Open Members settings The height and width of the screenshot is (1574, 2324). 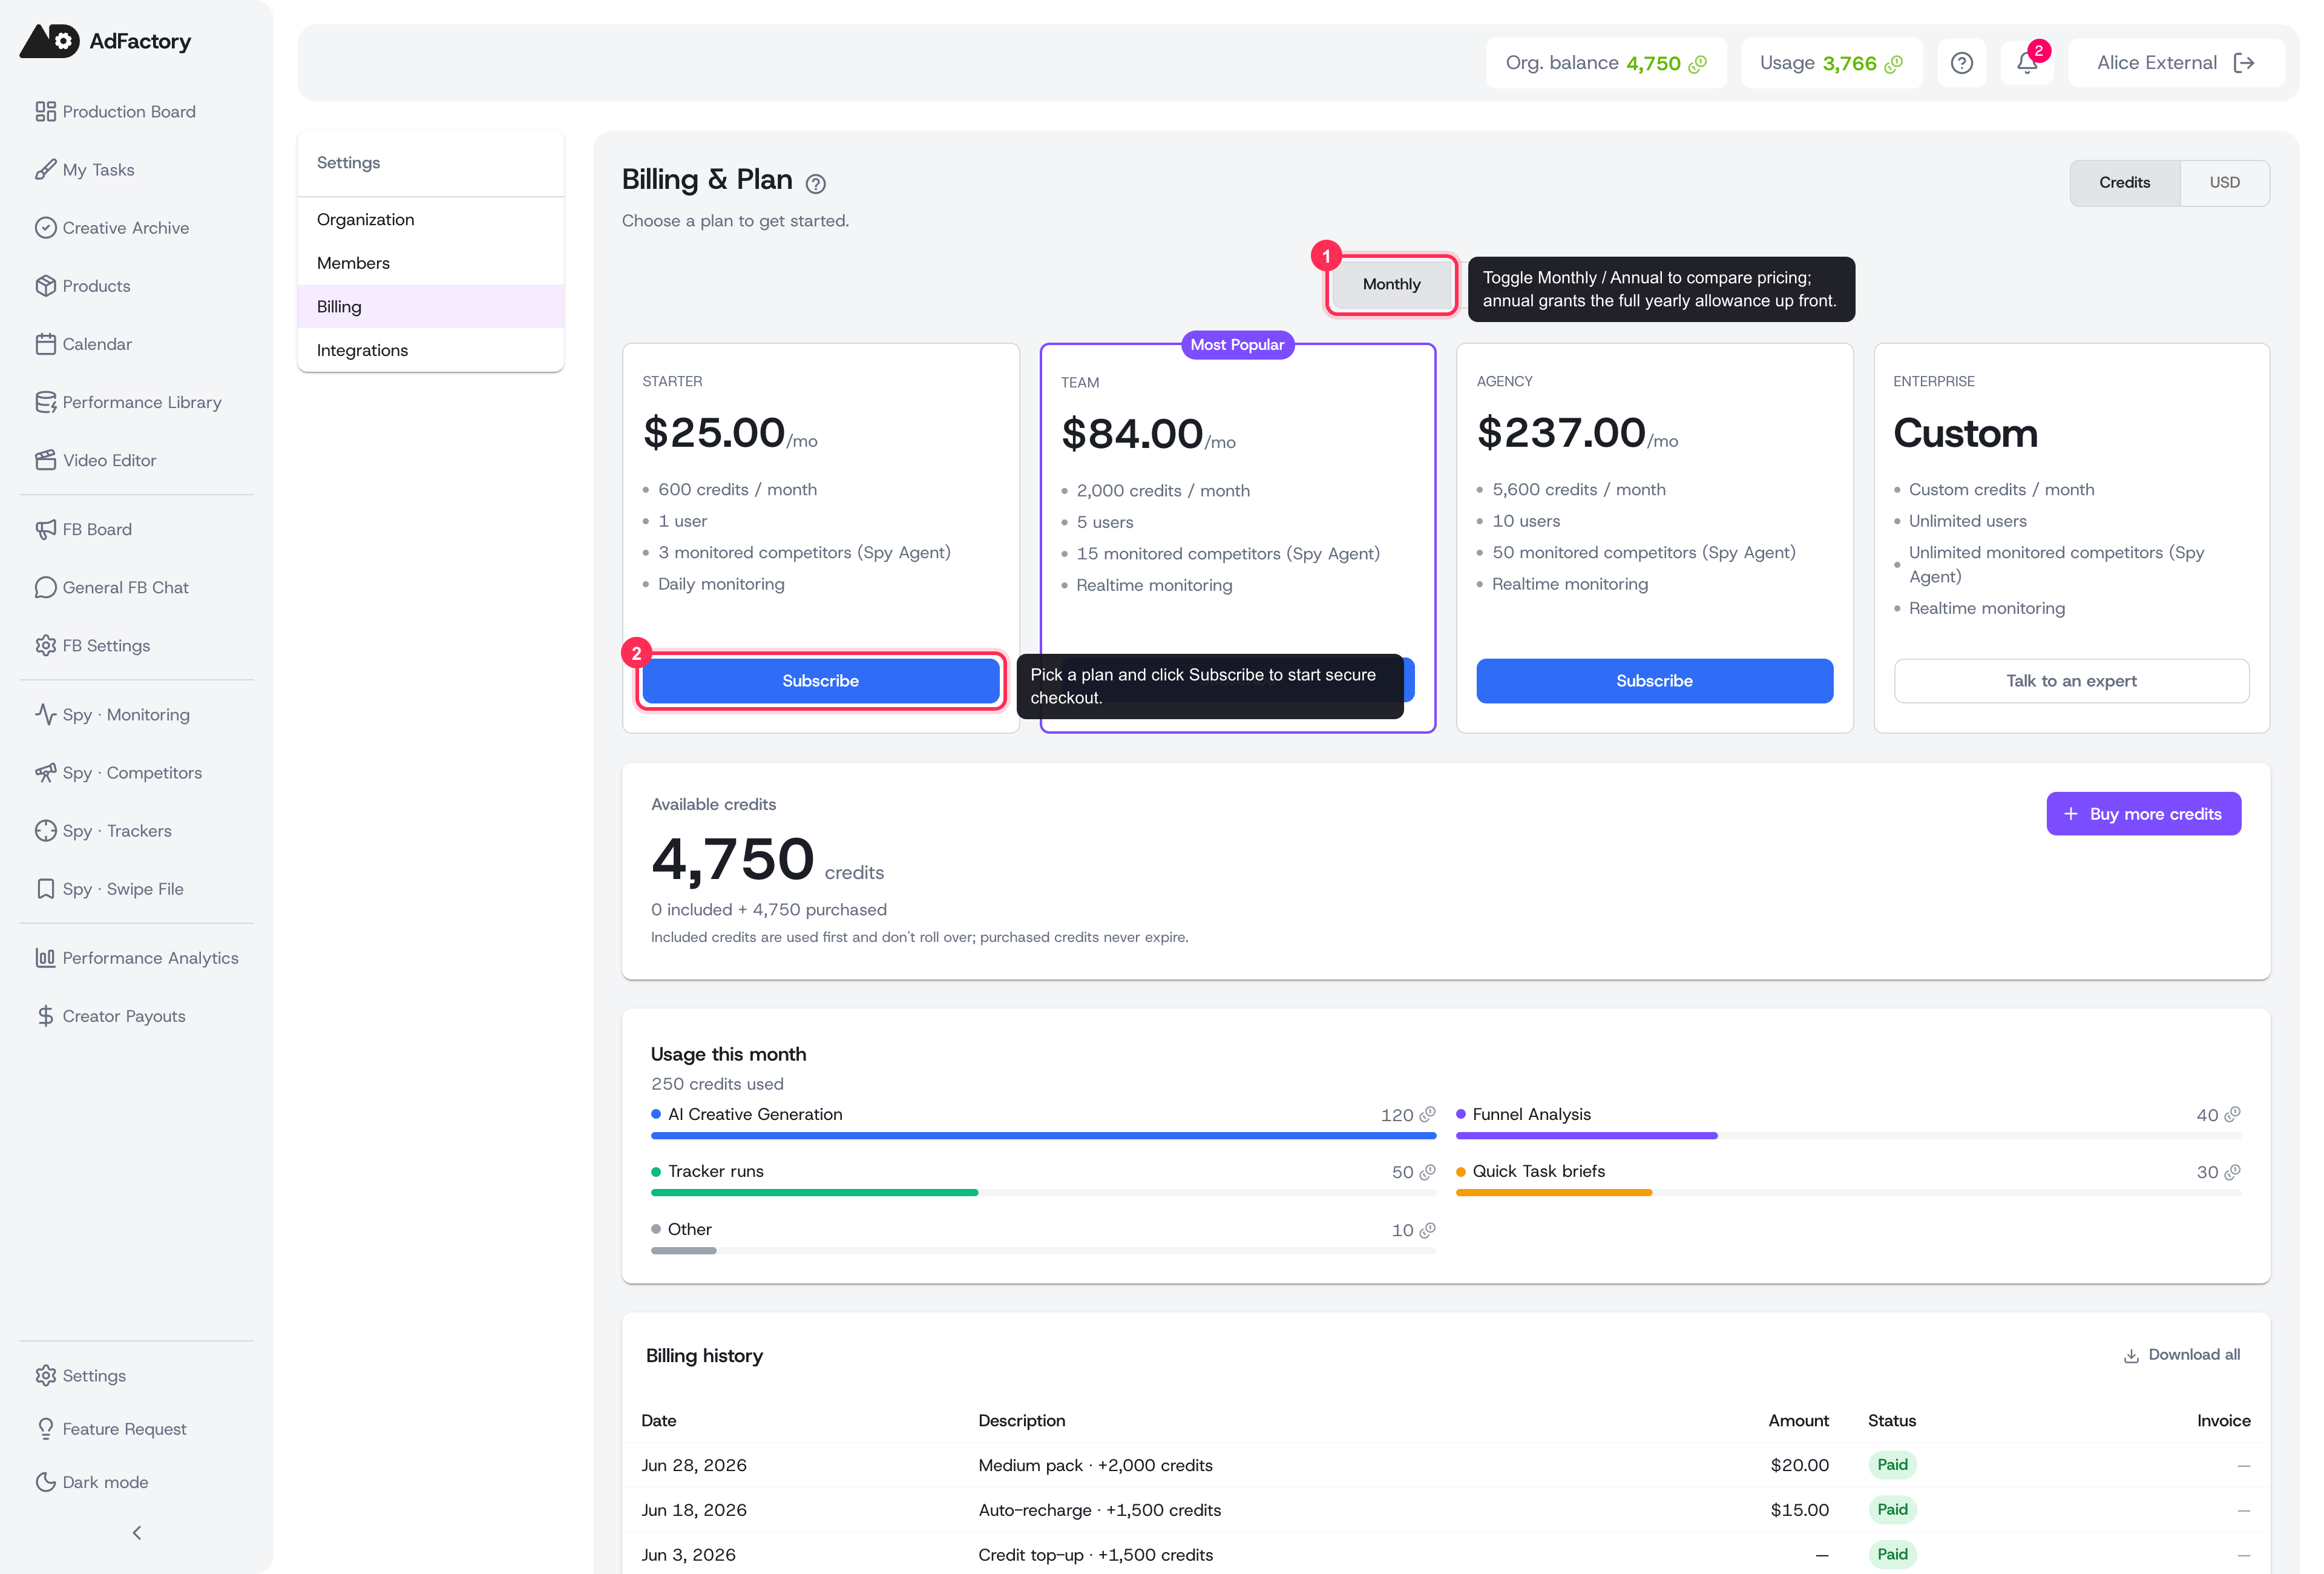pos(431,262)
